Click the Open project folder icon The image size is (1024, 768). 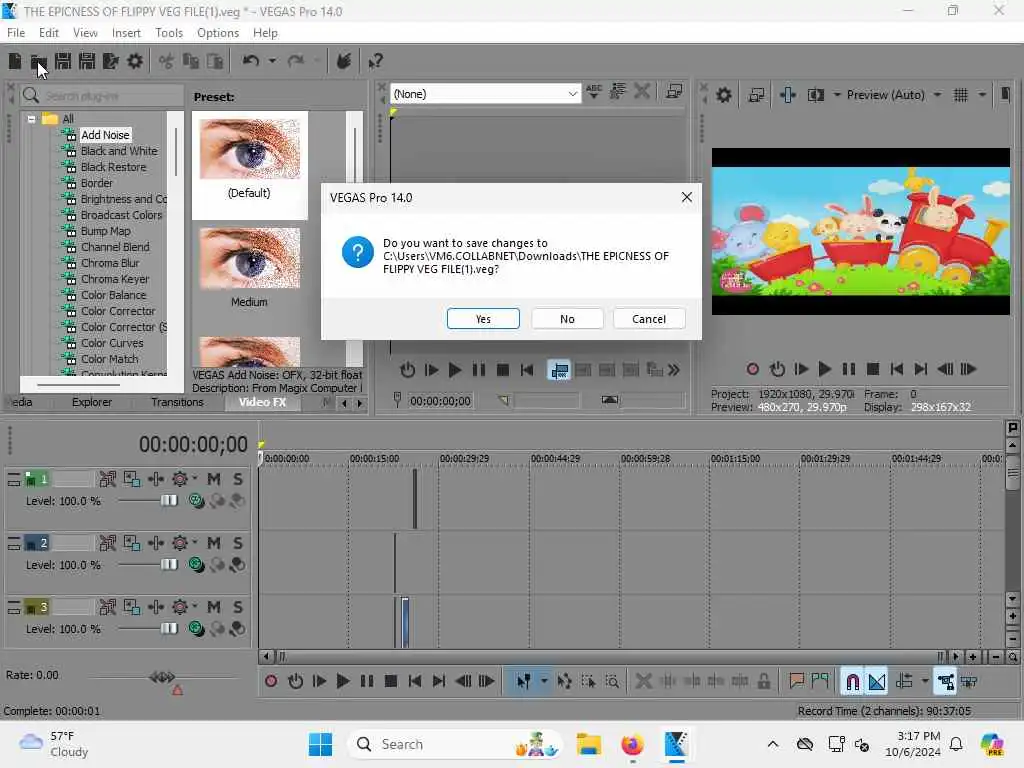39,61
